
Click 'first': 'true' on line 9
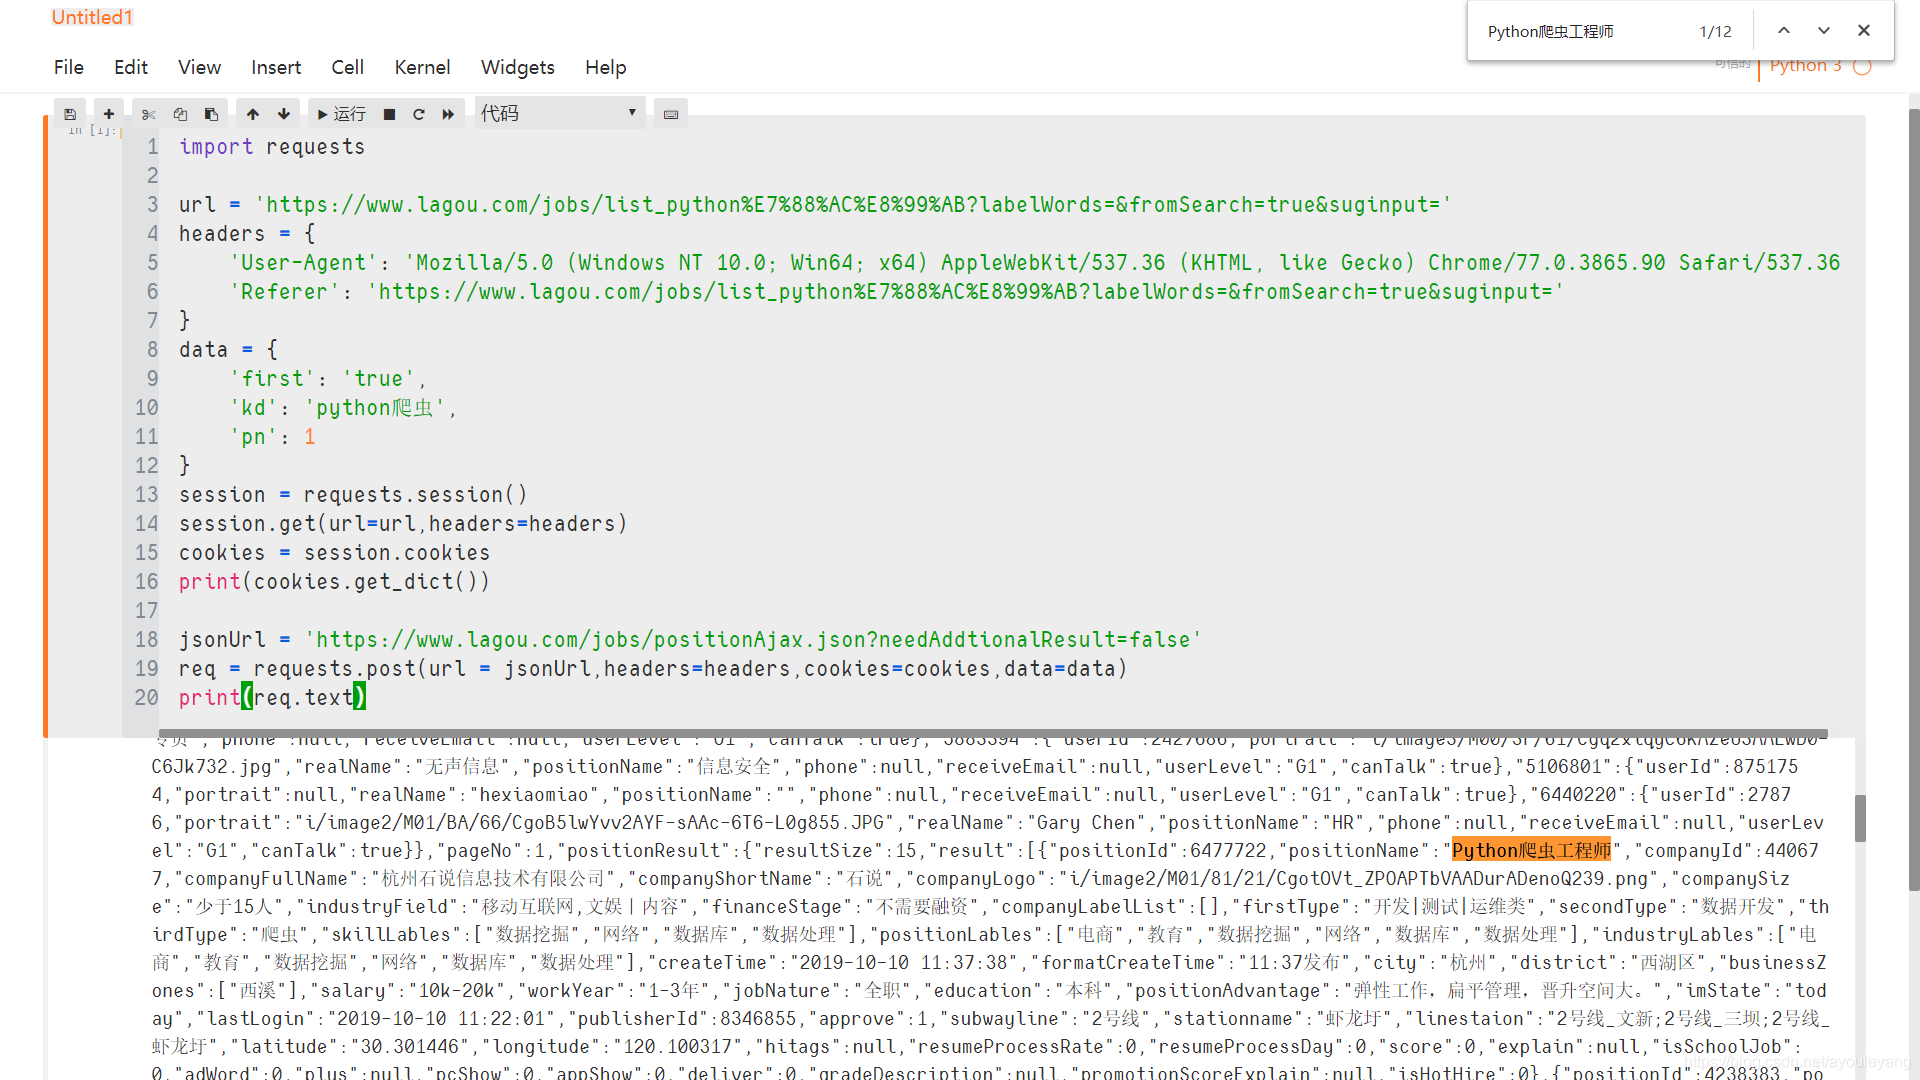coord(328,379)
